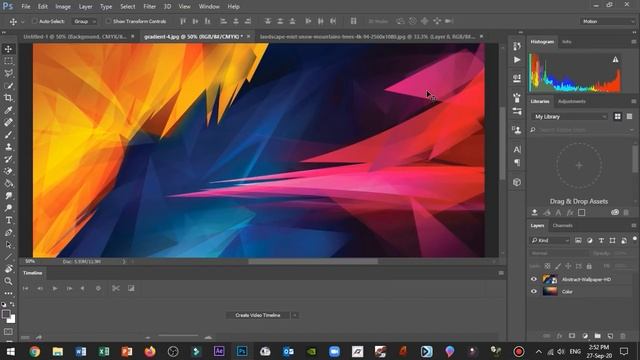Select the Path Selection tool
Viewport: 640px width, 360px height.
[x=8, y=245]
